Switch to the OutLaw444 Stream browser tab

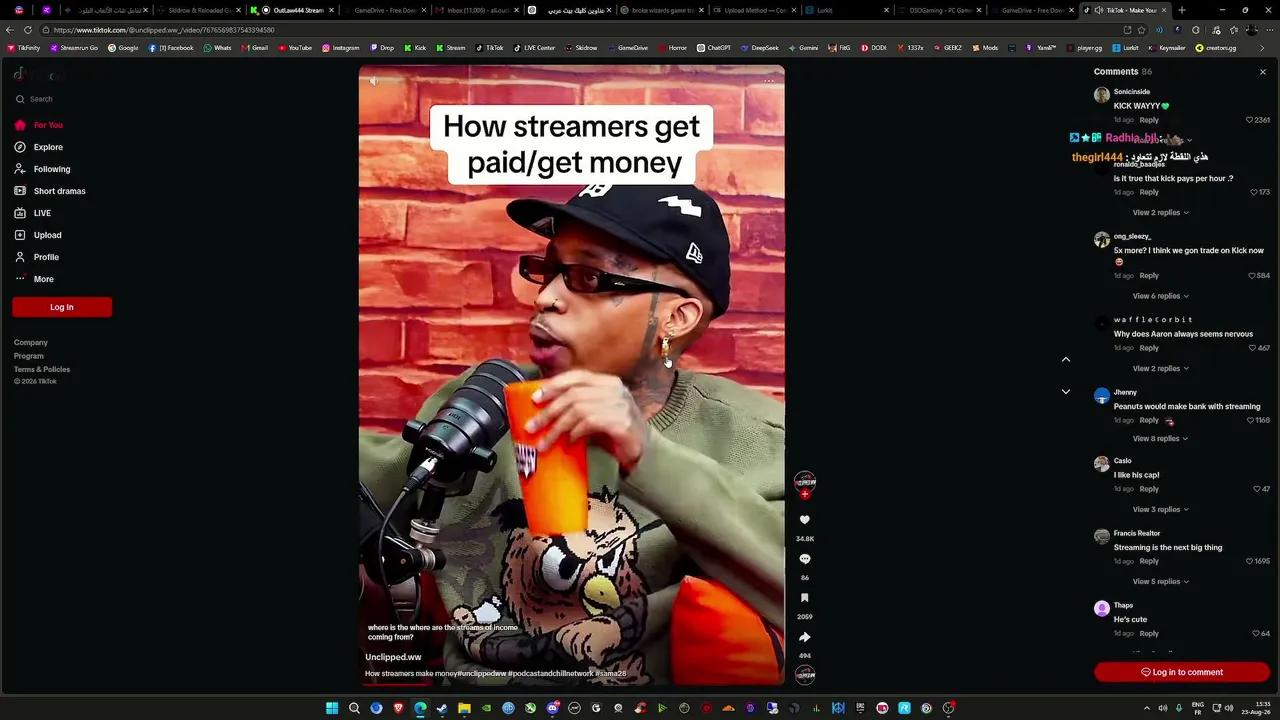pos(293,10)
